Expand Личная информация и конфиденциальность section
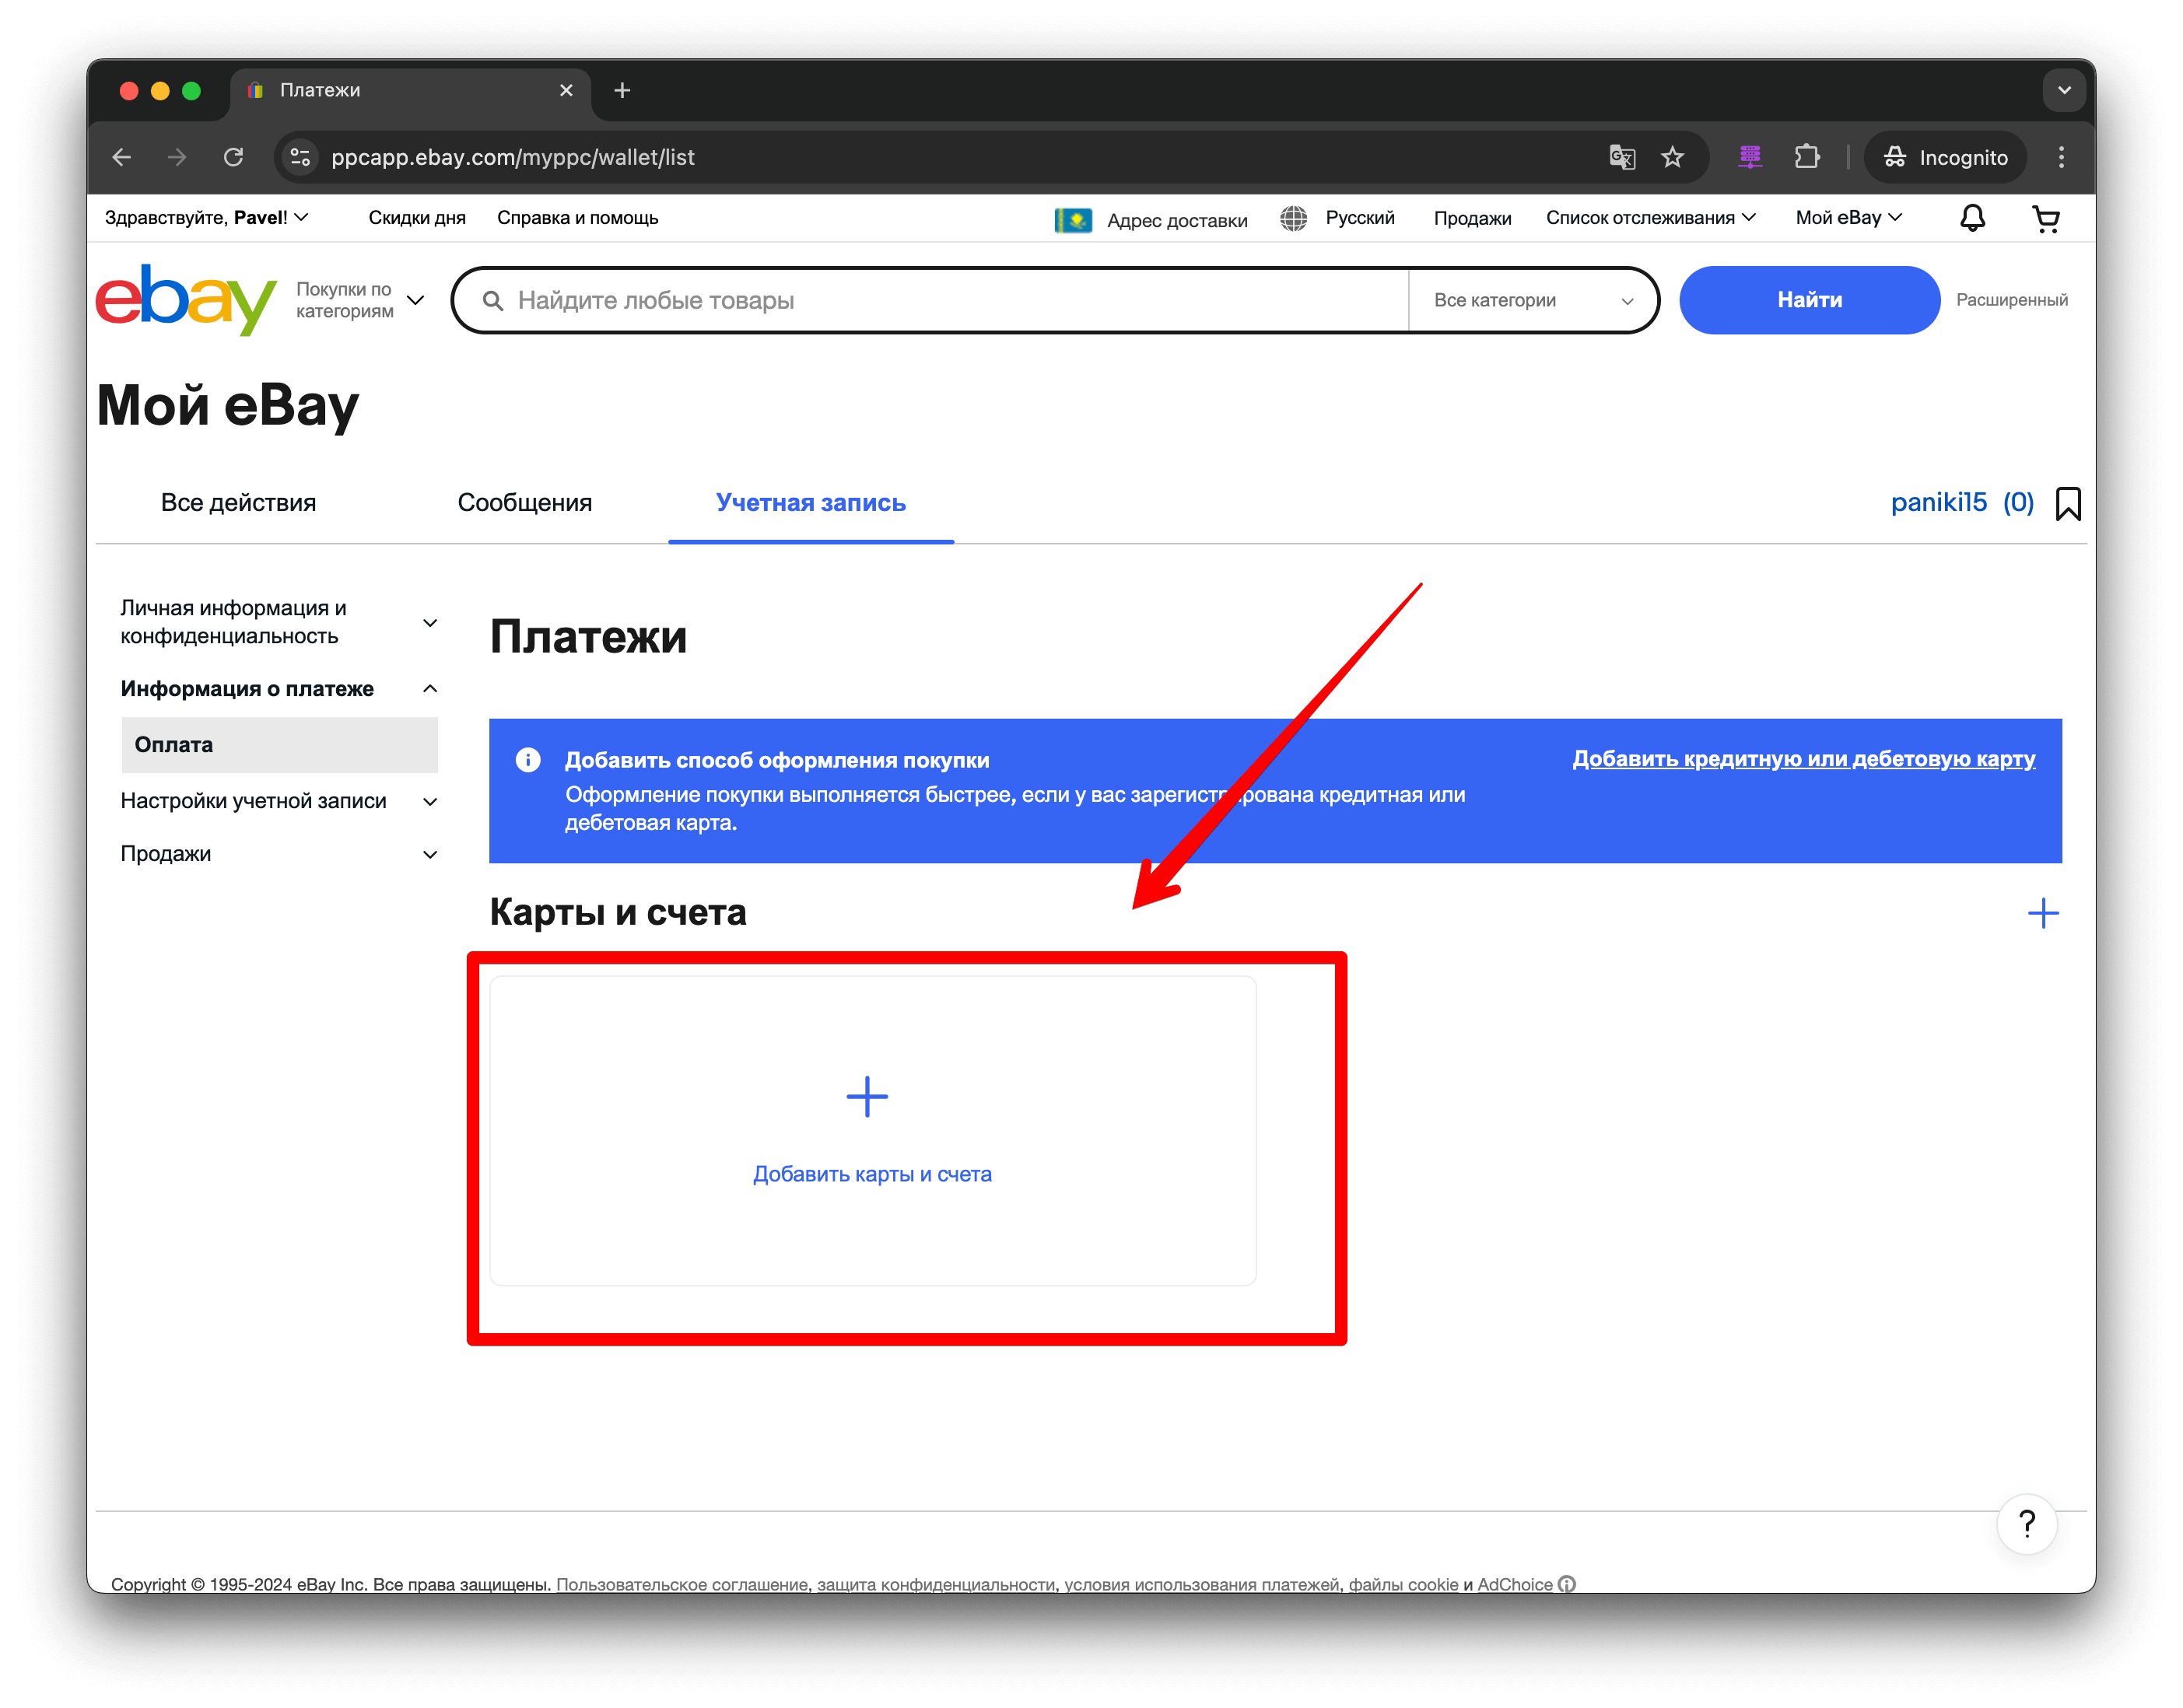This screenshot has height=1708, width=2183. [x=279, y=622]
